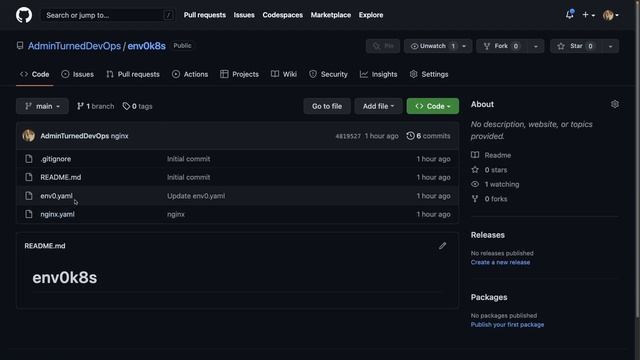Viewport: 640px width, 360px height.
Task: Open the Packages heading
Action: (x=489, y=297)
